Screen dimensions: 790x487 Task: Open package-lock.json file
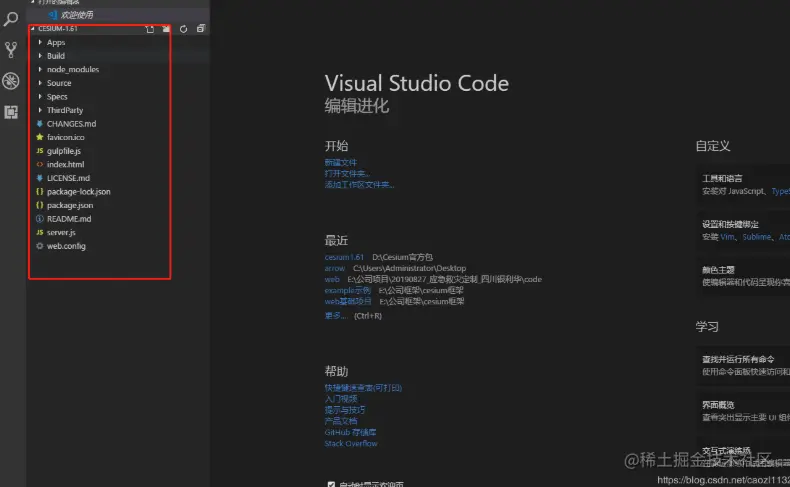79,191
